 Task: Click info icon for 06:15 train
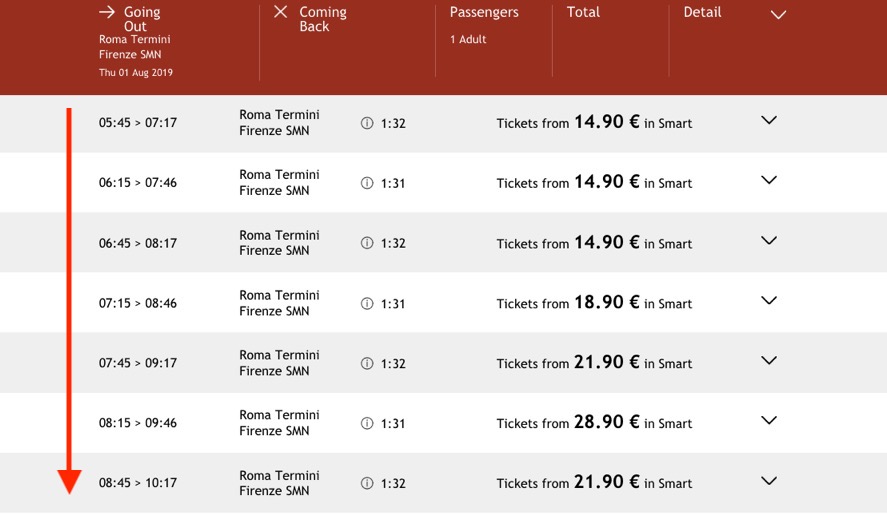click(x=367, y=183)
